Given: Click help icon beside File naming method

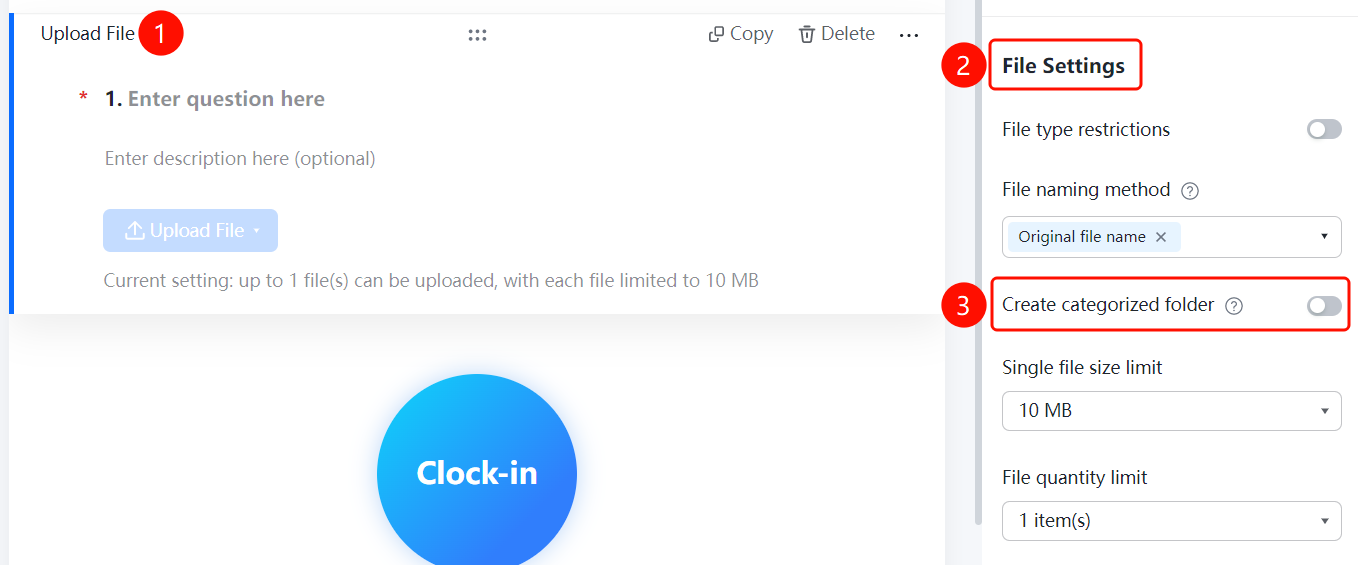Looking at the screenshot, I should [x=1190, y=190].
